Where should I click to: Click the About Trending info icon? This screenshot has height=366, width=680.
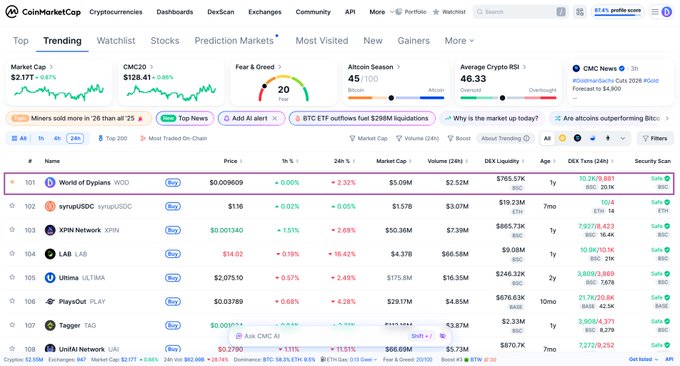pyautogui.click(x=526, y=138)
